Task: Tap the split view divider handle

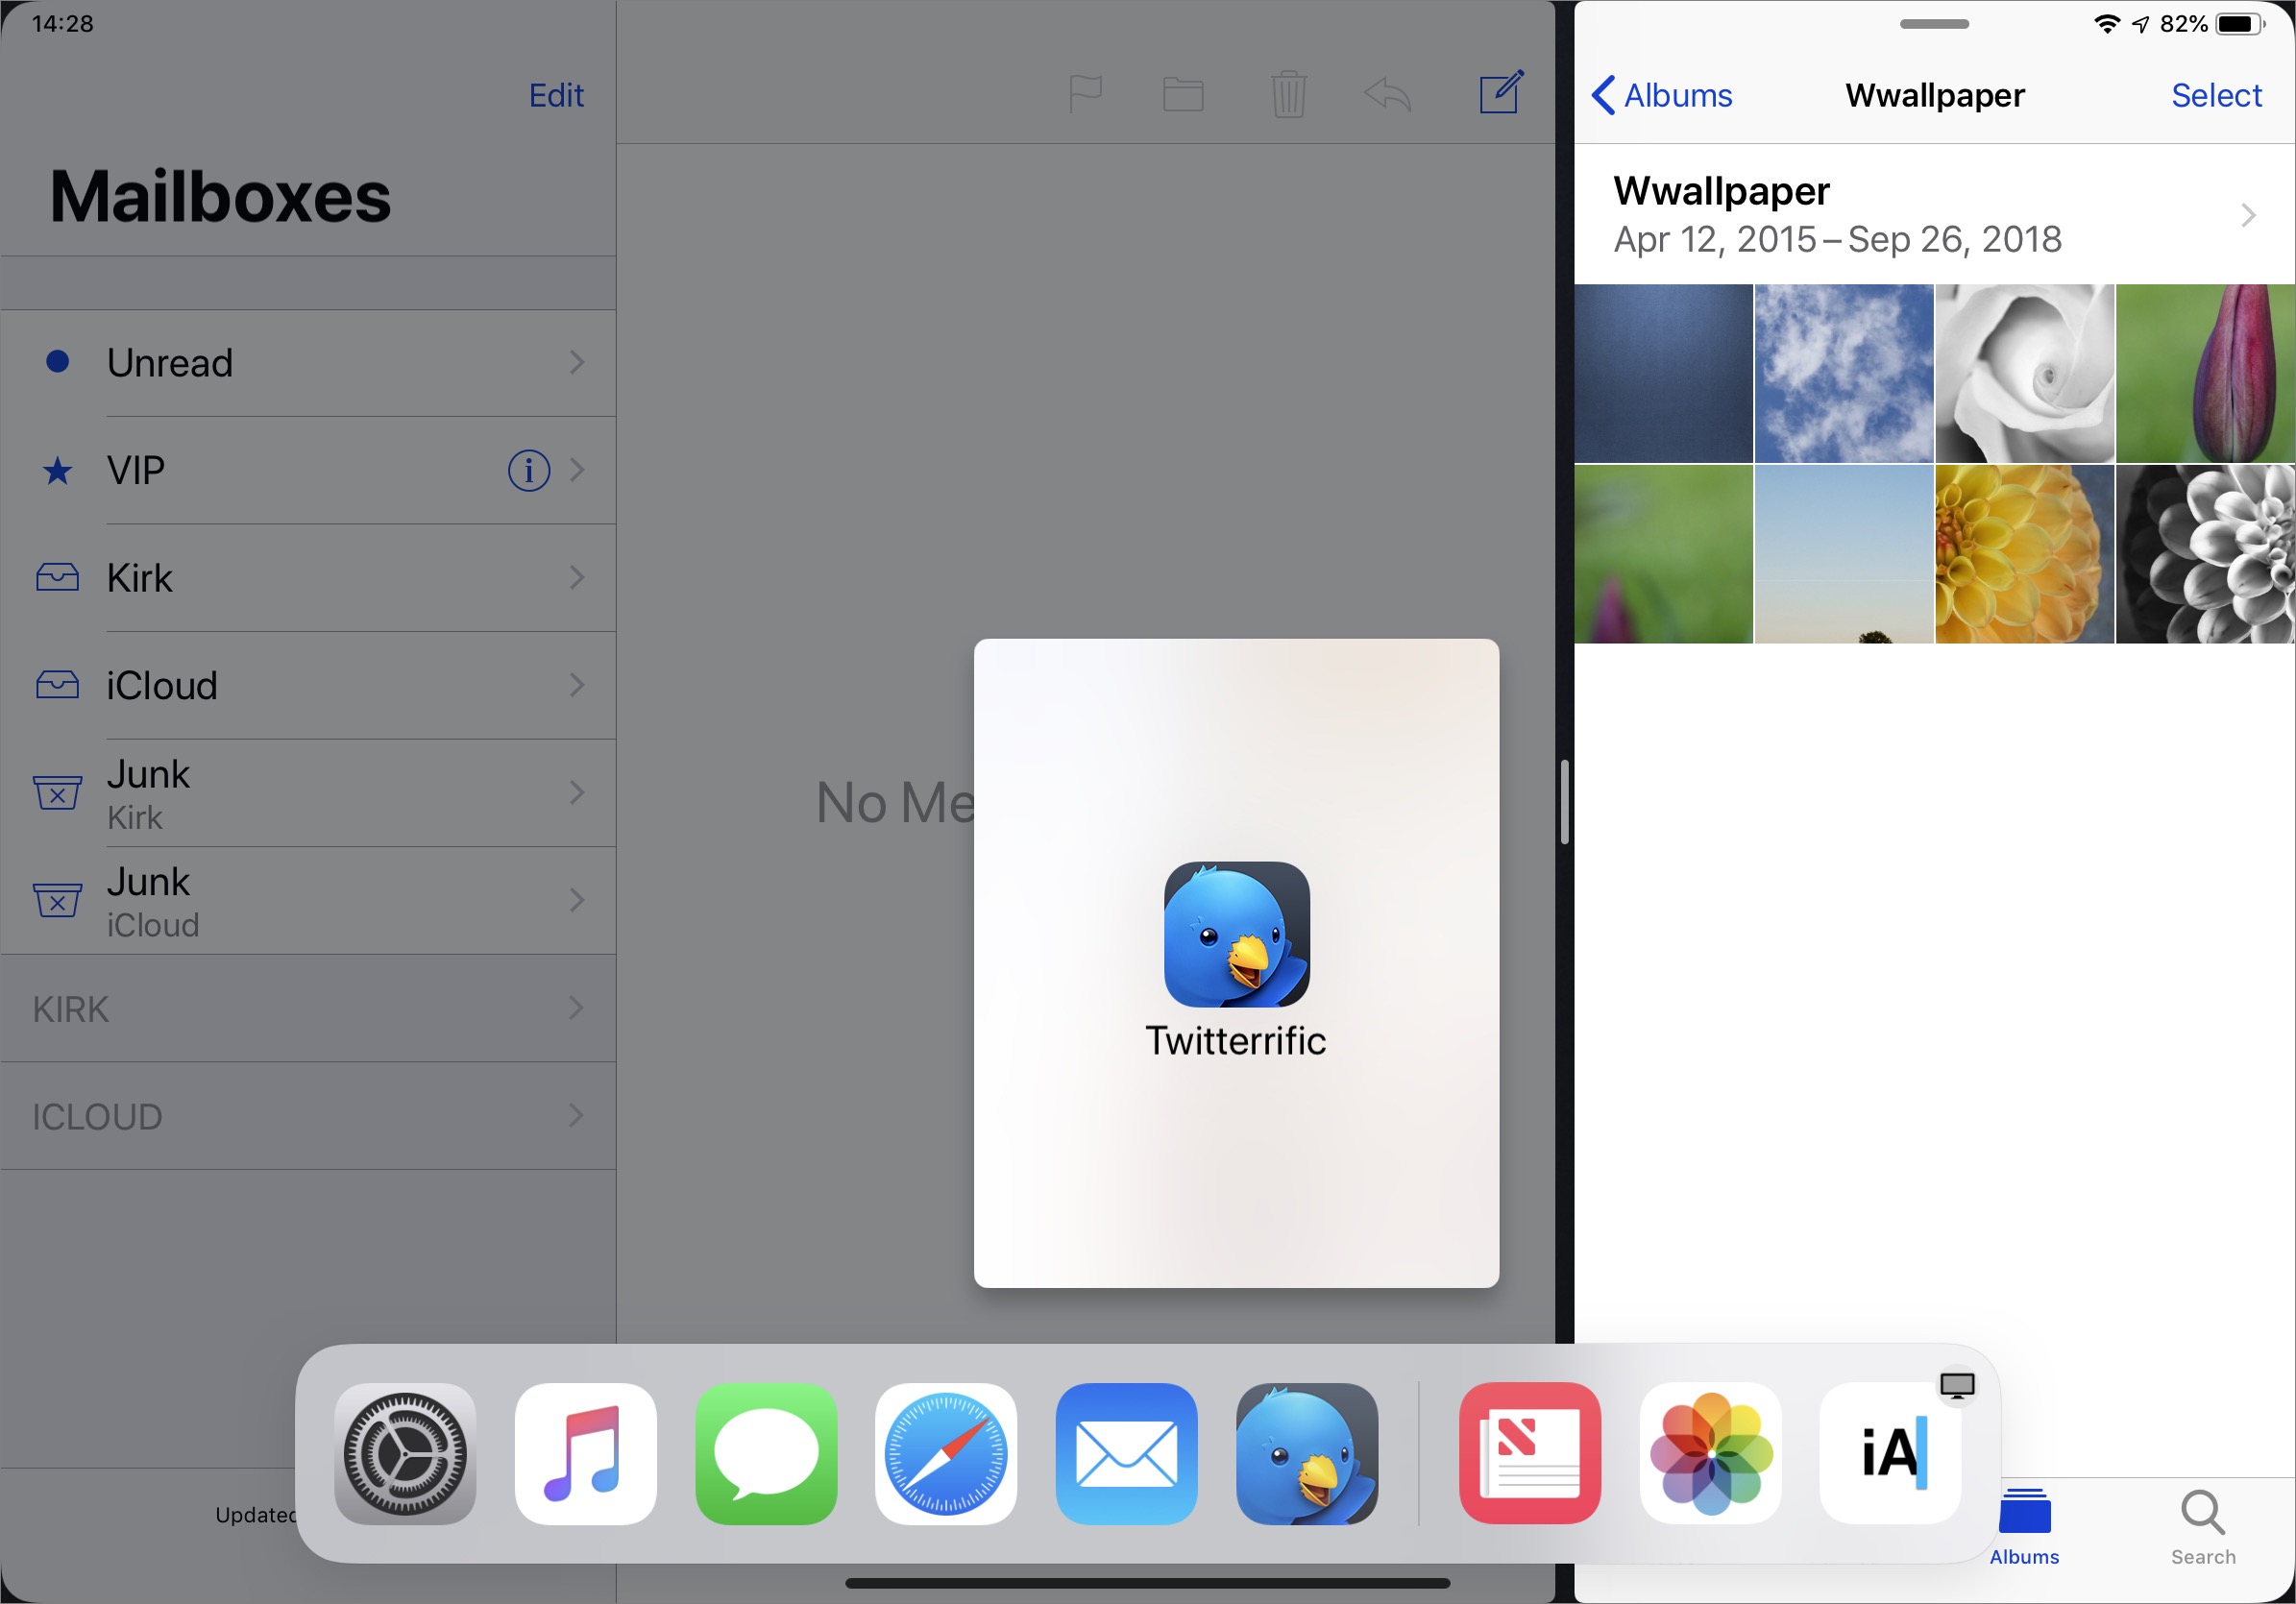Action: (x=1564, y=802)
